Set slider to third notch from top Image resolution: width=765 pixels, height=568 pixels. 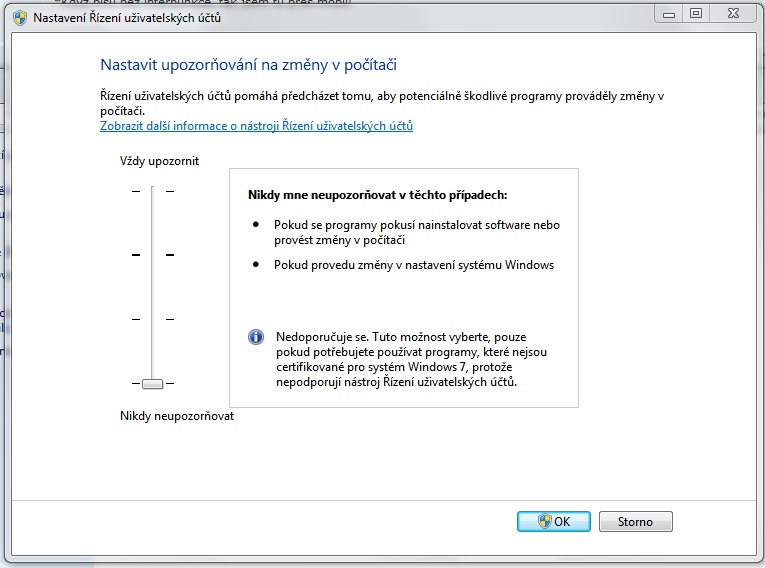click(152, 319)
